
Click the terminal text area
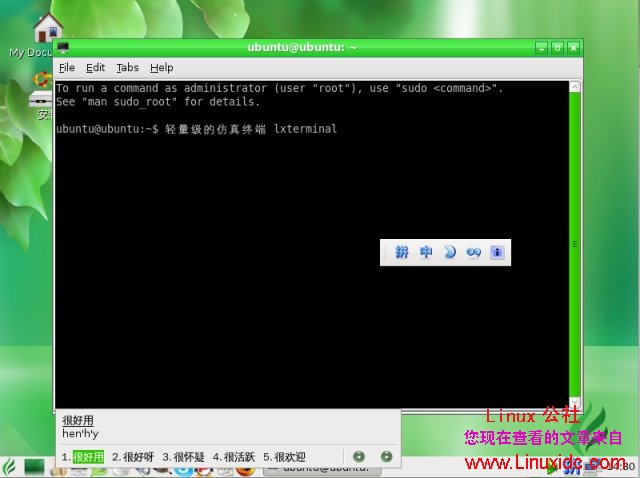(312, 244)
